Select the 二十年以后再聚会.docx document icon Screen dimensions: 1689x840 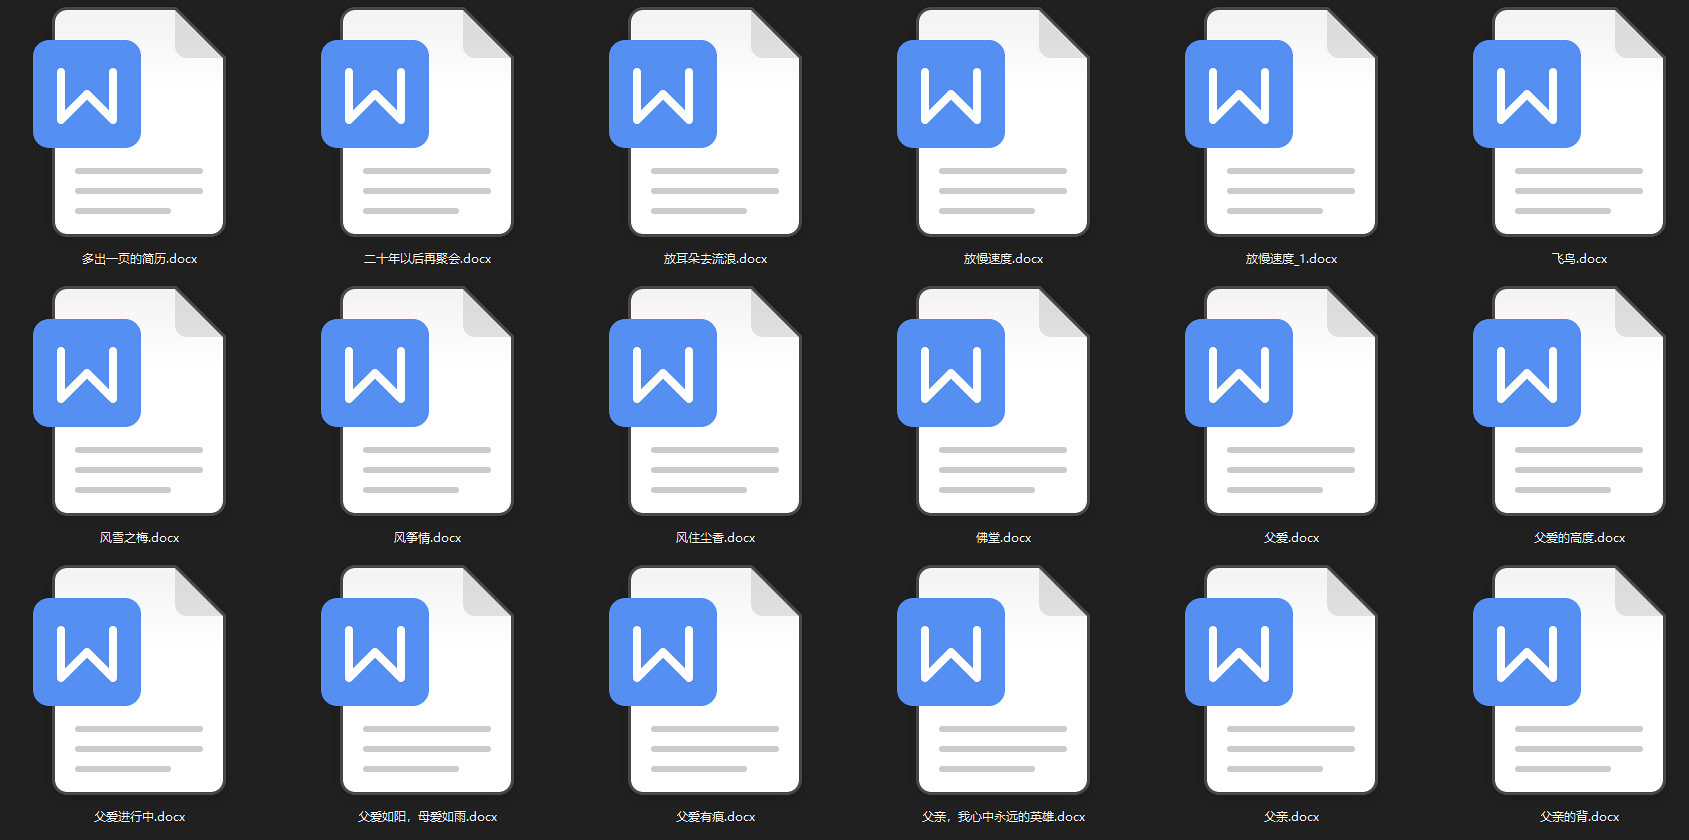tap(417, 122)
